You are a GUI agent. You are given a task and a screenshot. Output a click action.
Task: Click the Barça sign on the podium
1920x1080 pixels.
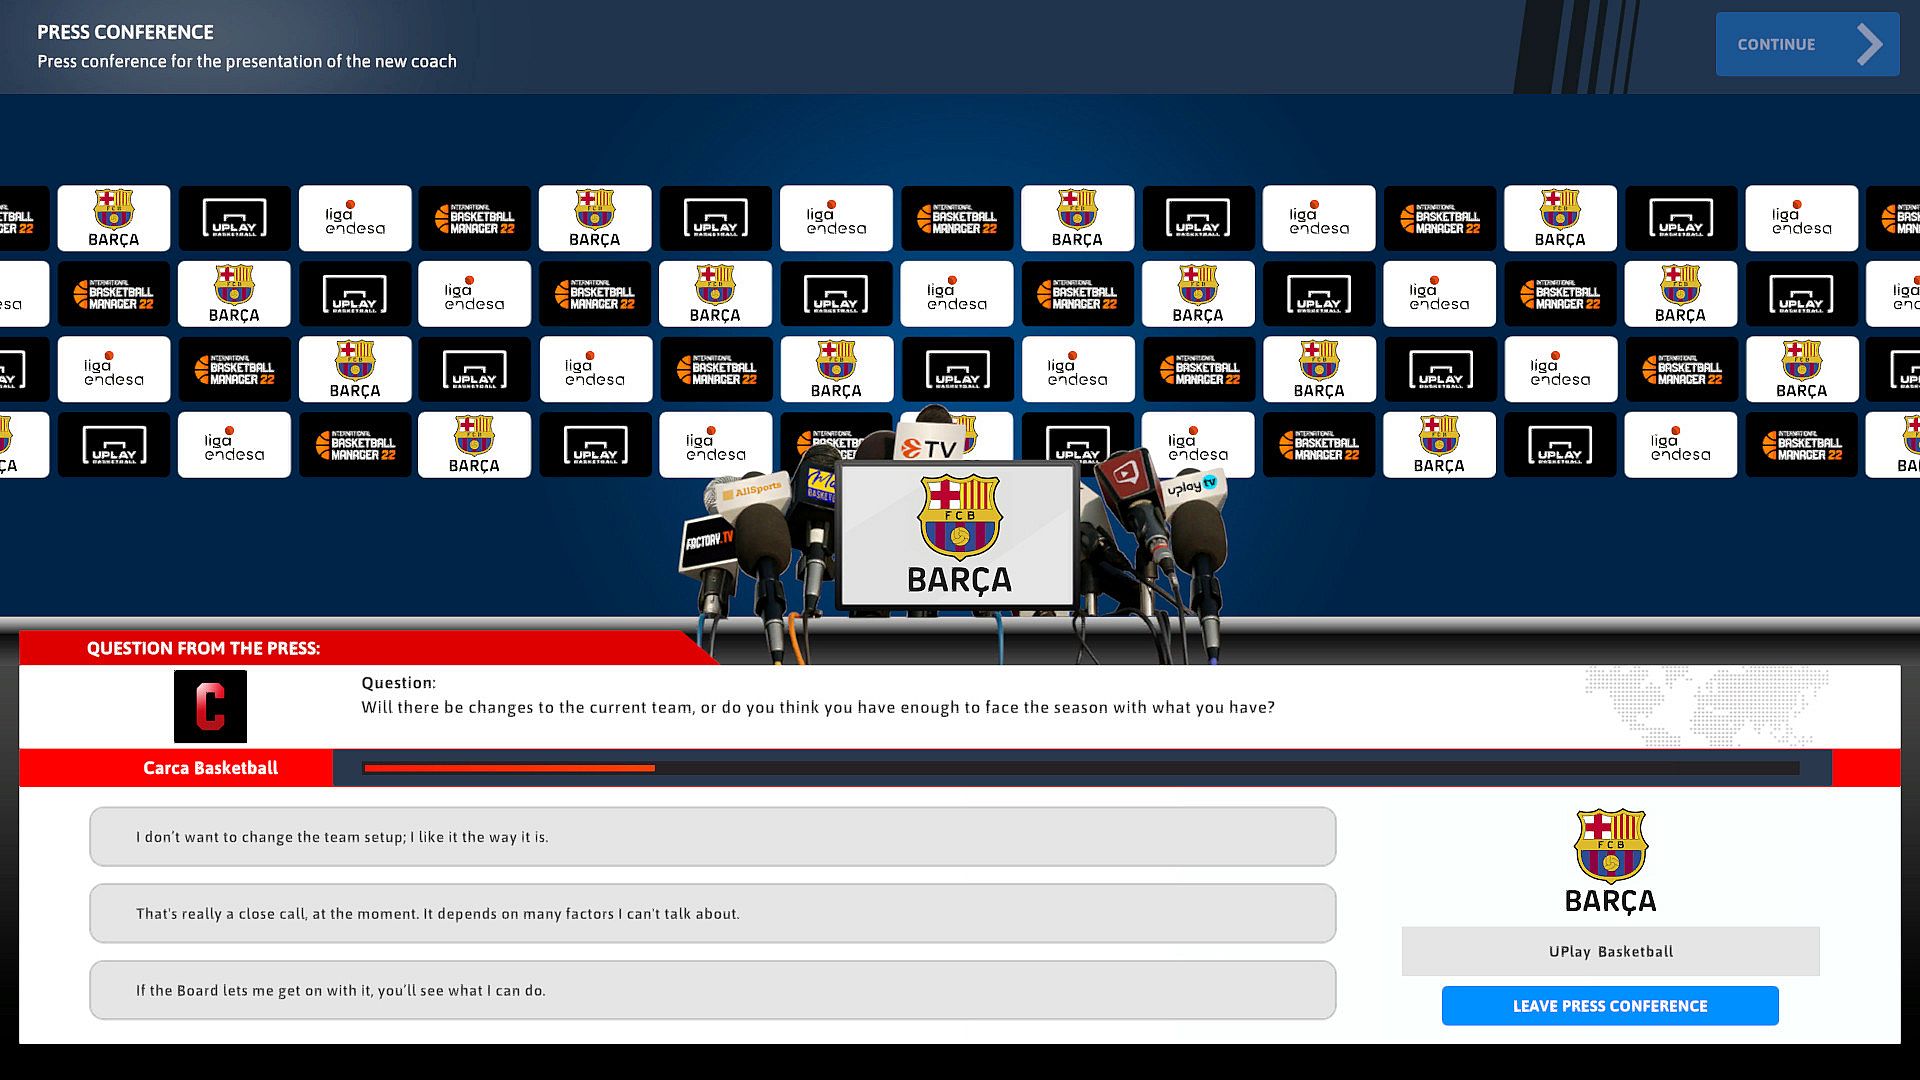(x=958, y=537)
